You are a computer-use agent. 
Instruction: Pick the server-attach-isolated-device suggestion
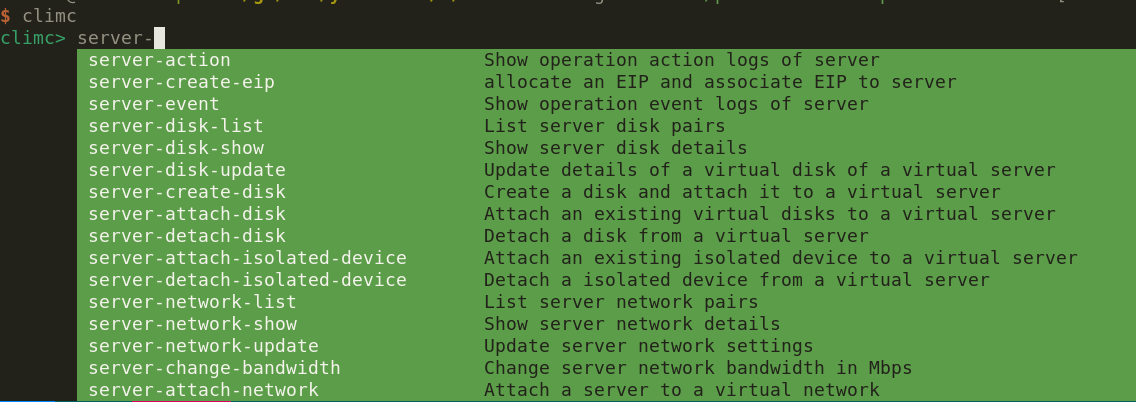[247, 258]
